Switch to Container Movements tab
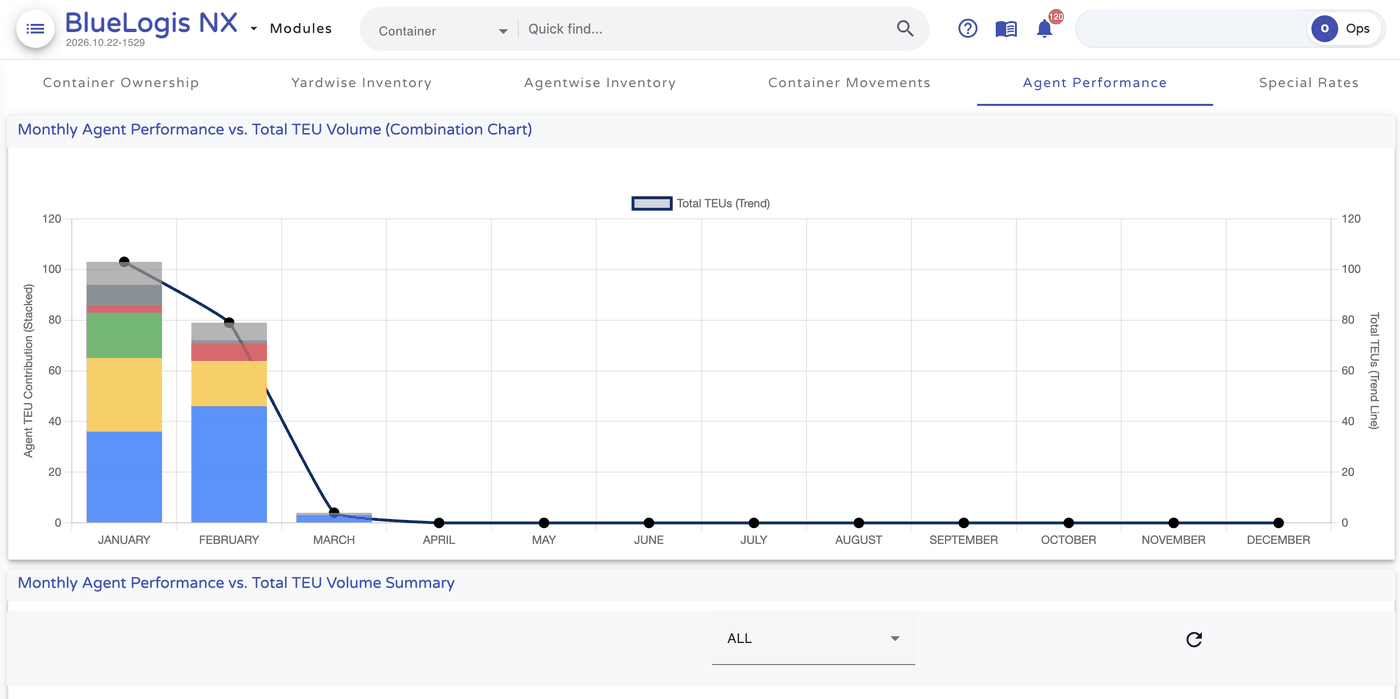This screenshot has height=699, width=1400. (849, 83)
